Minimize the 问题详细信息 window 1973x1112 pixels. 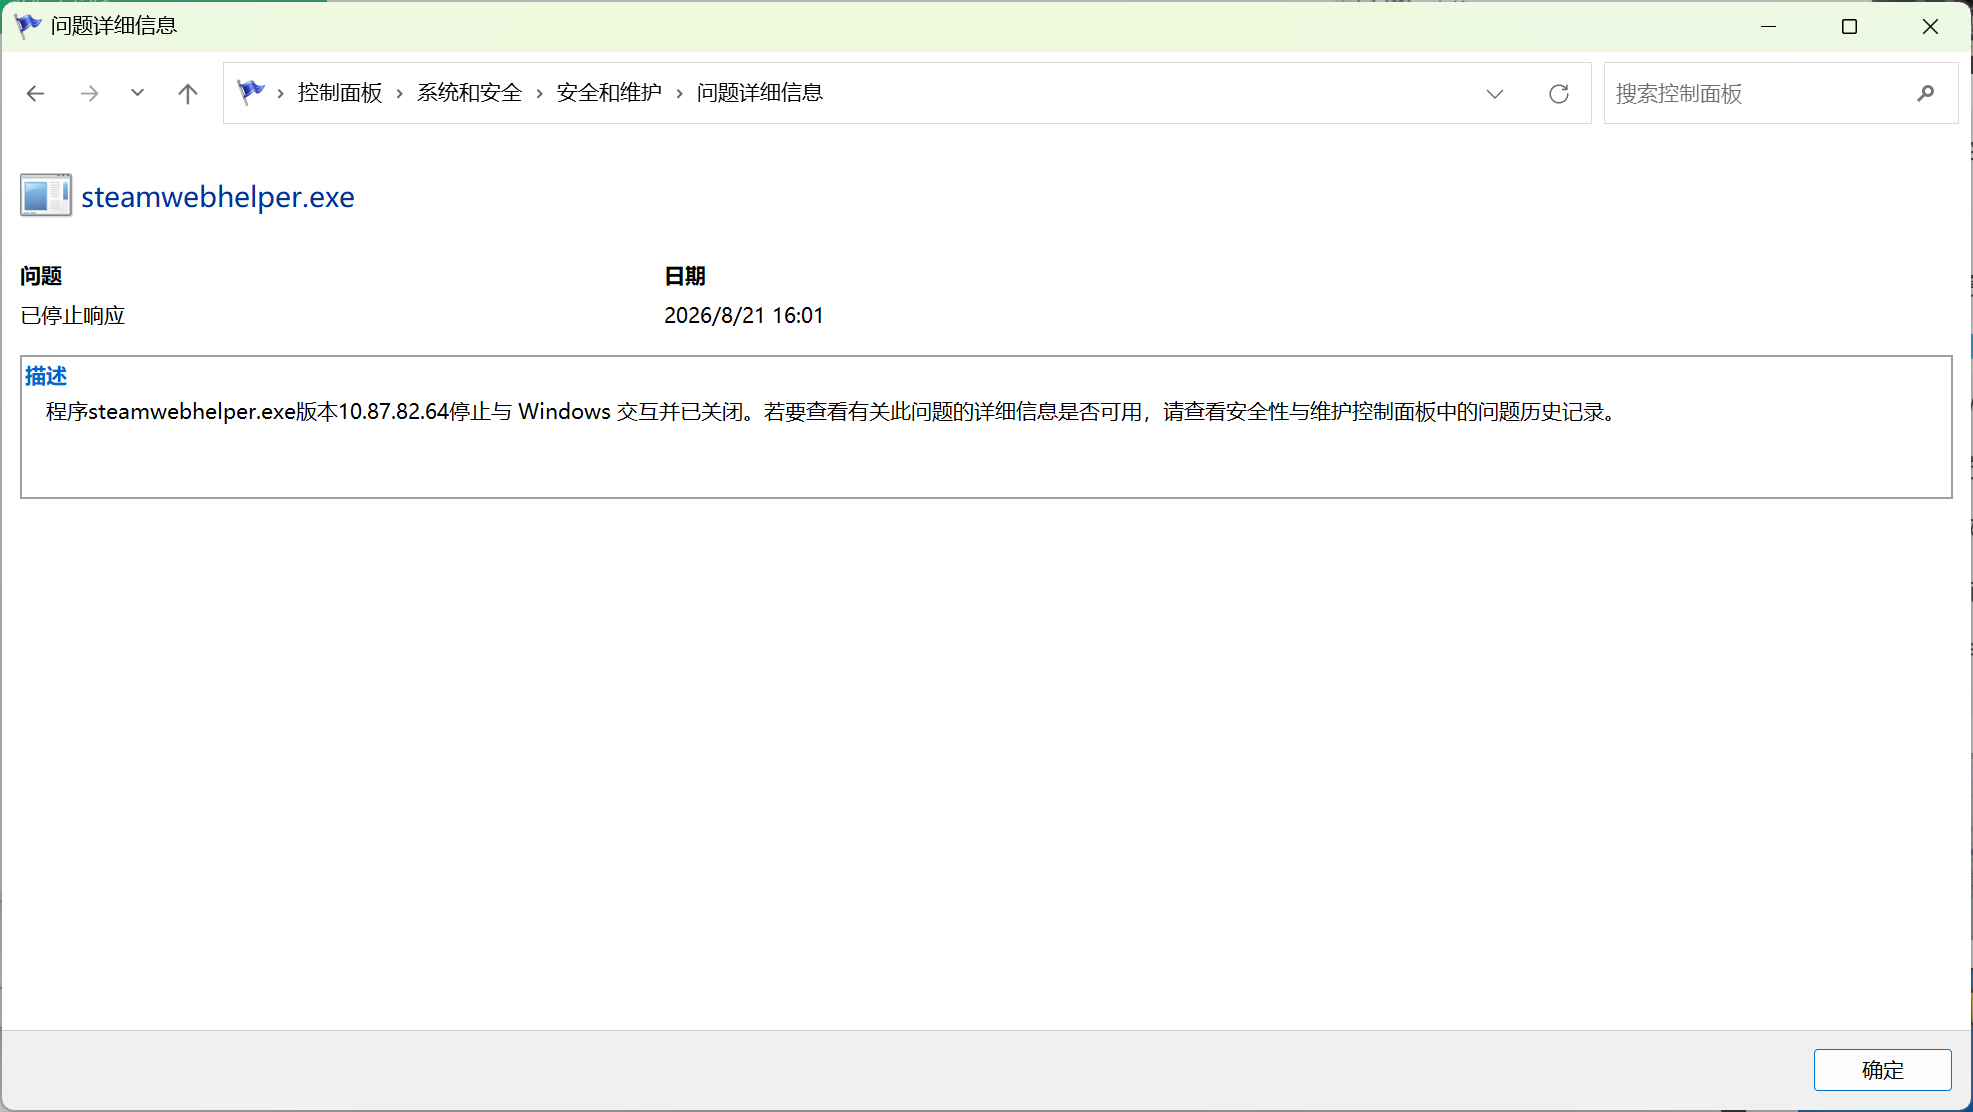click(1769, 26)
